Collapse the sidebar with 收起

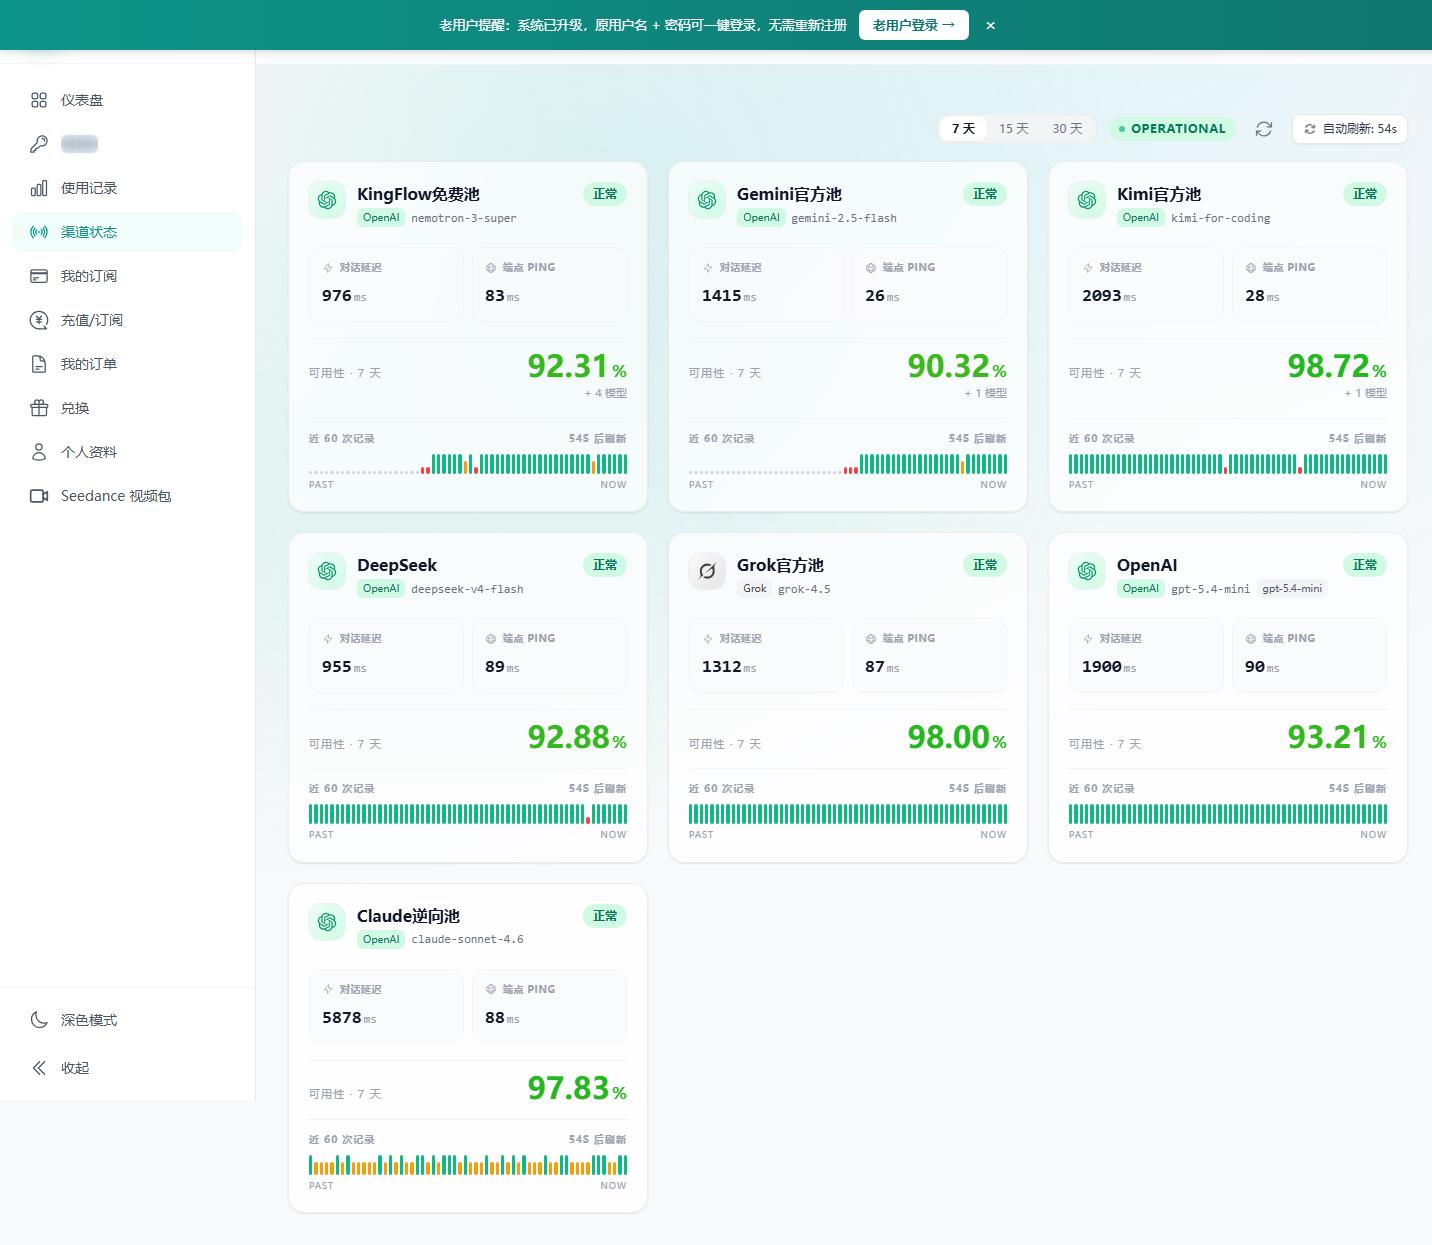[x=128, y=1068]
